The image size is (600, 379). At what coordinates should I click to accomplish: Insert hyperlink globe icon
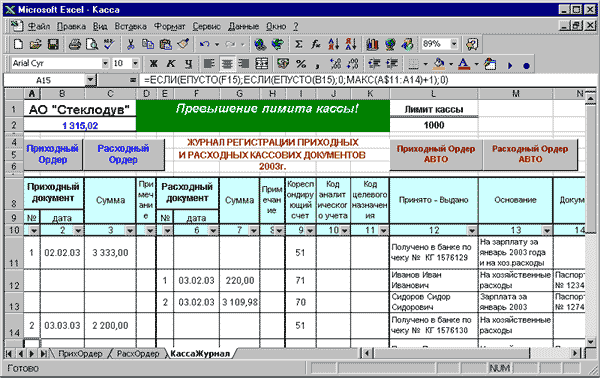[x=260, y=44]
